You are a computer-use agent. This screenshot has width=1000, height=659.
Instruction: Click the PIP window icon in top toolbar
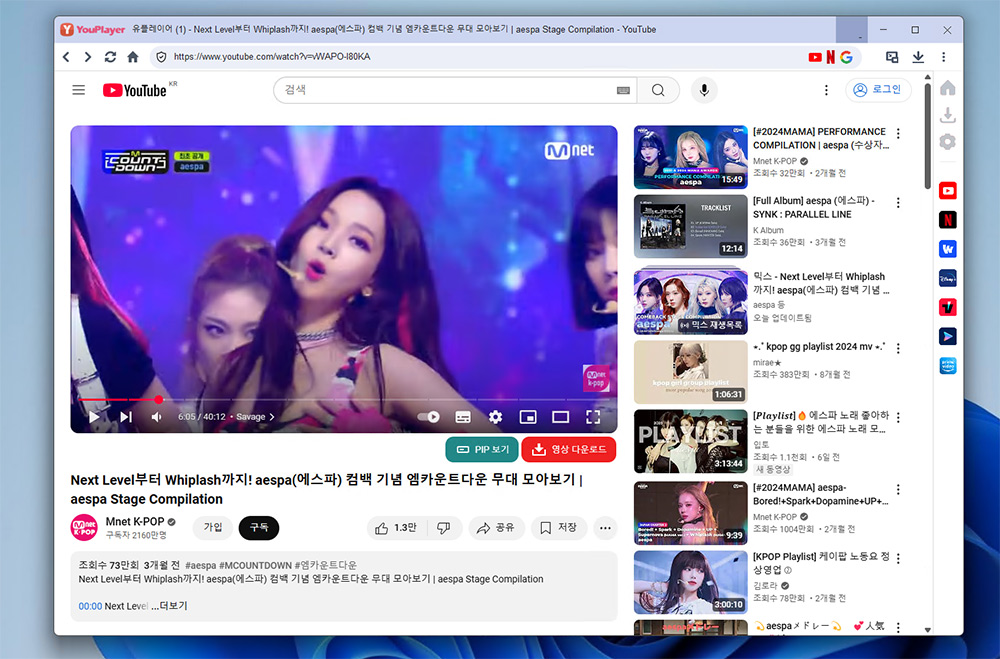[x=892, y=57]
